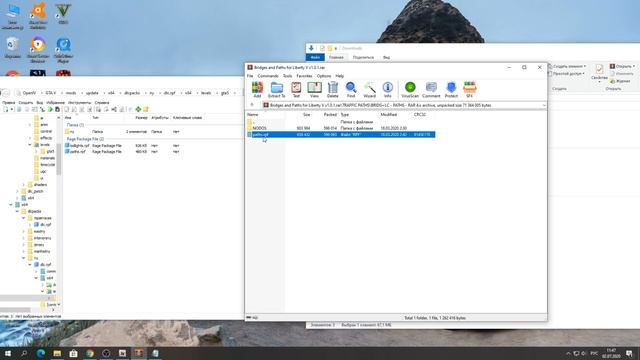Expand the gta5 folder in OpenIV tree
Viewport: 640px width, 360px height.
(x=36, y=151)
